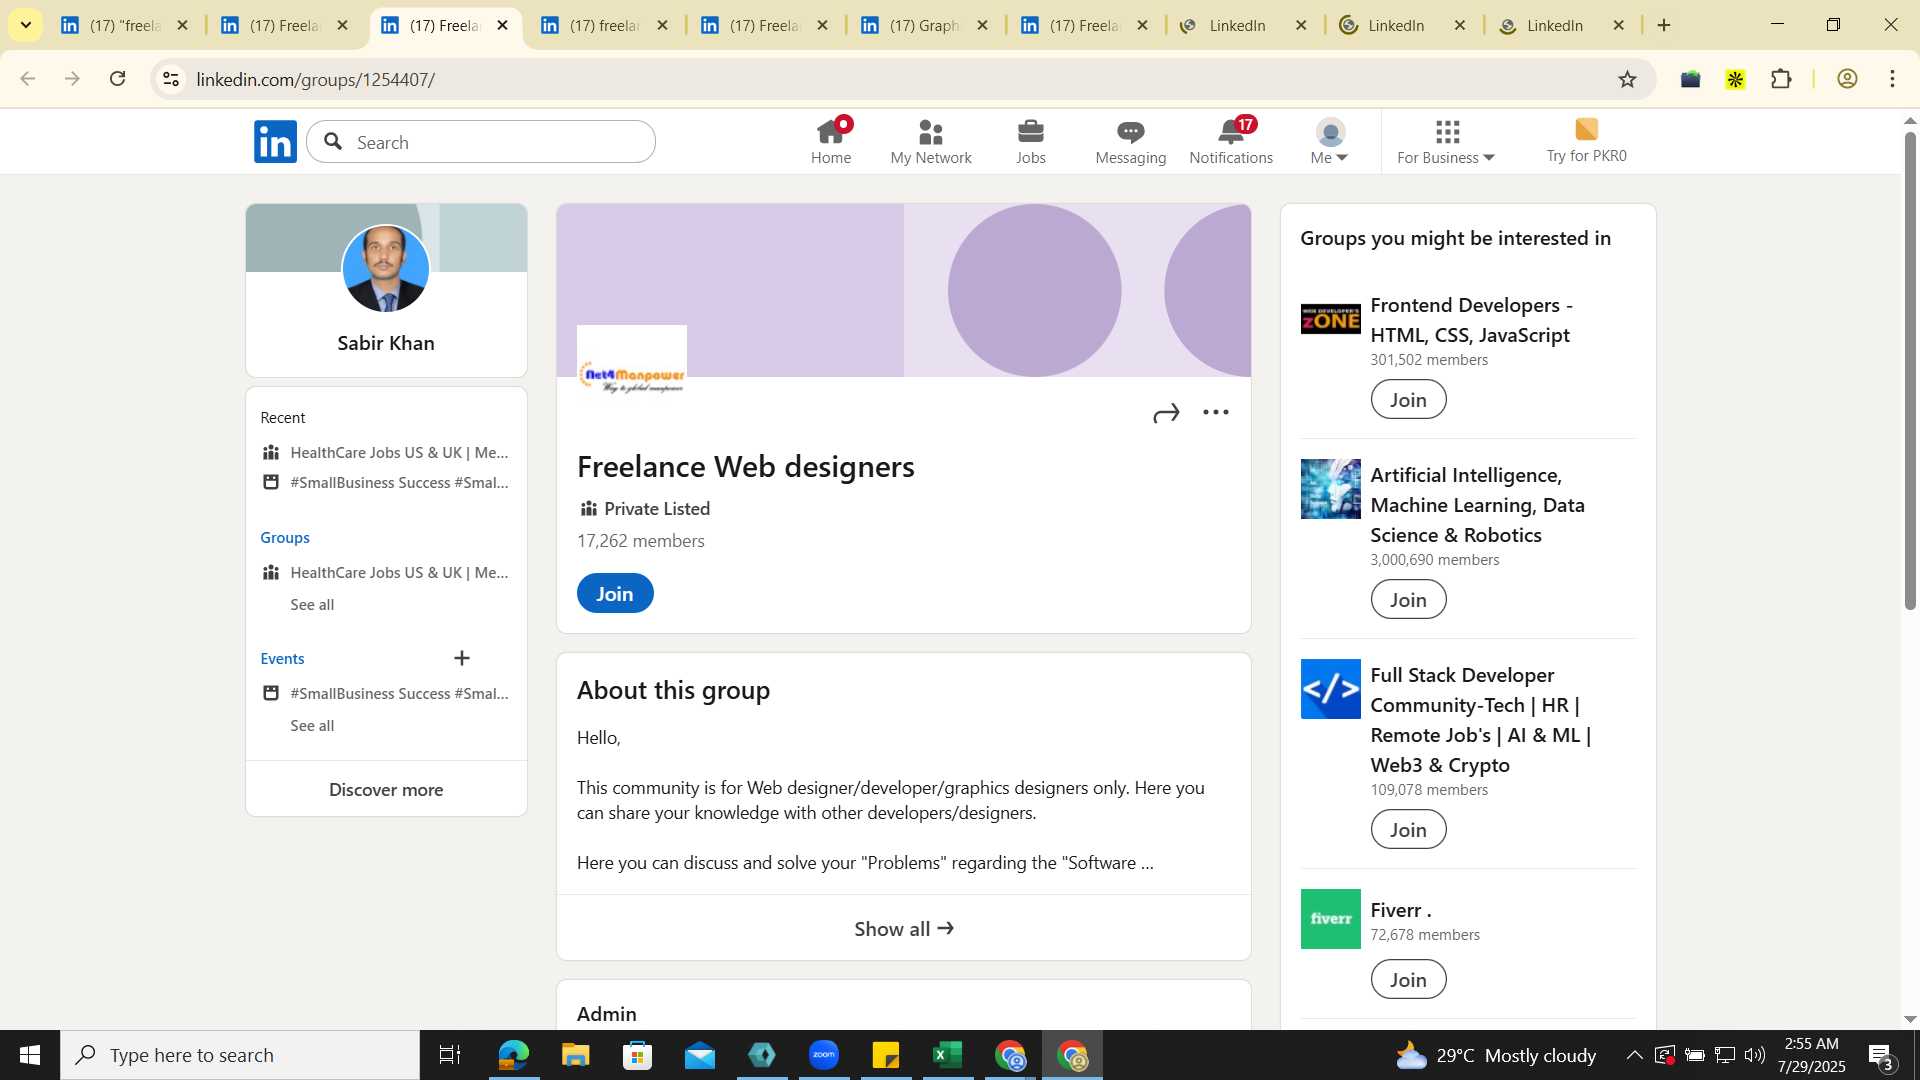Open Chrome profile icon
1920x1080 pixels.
click(1848, 79)
